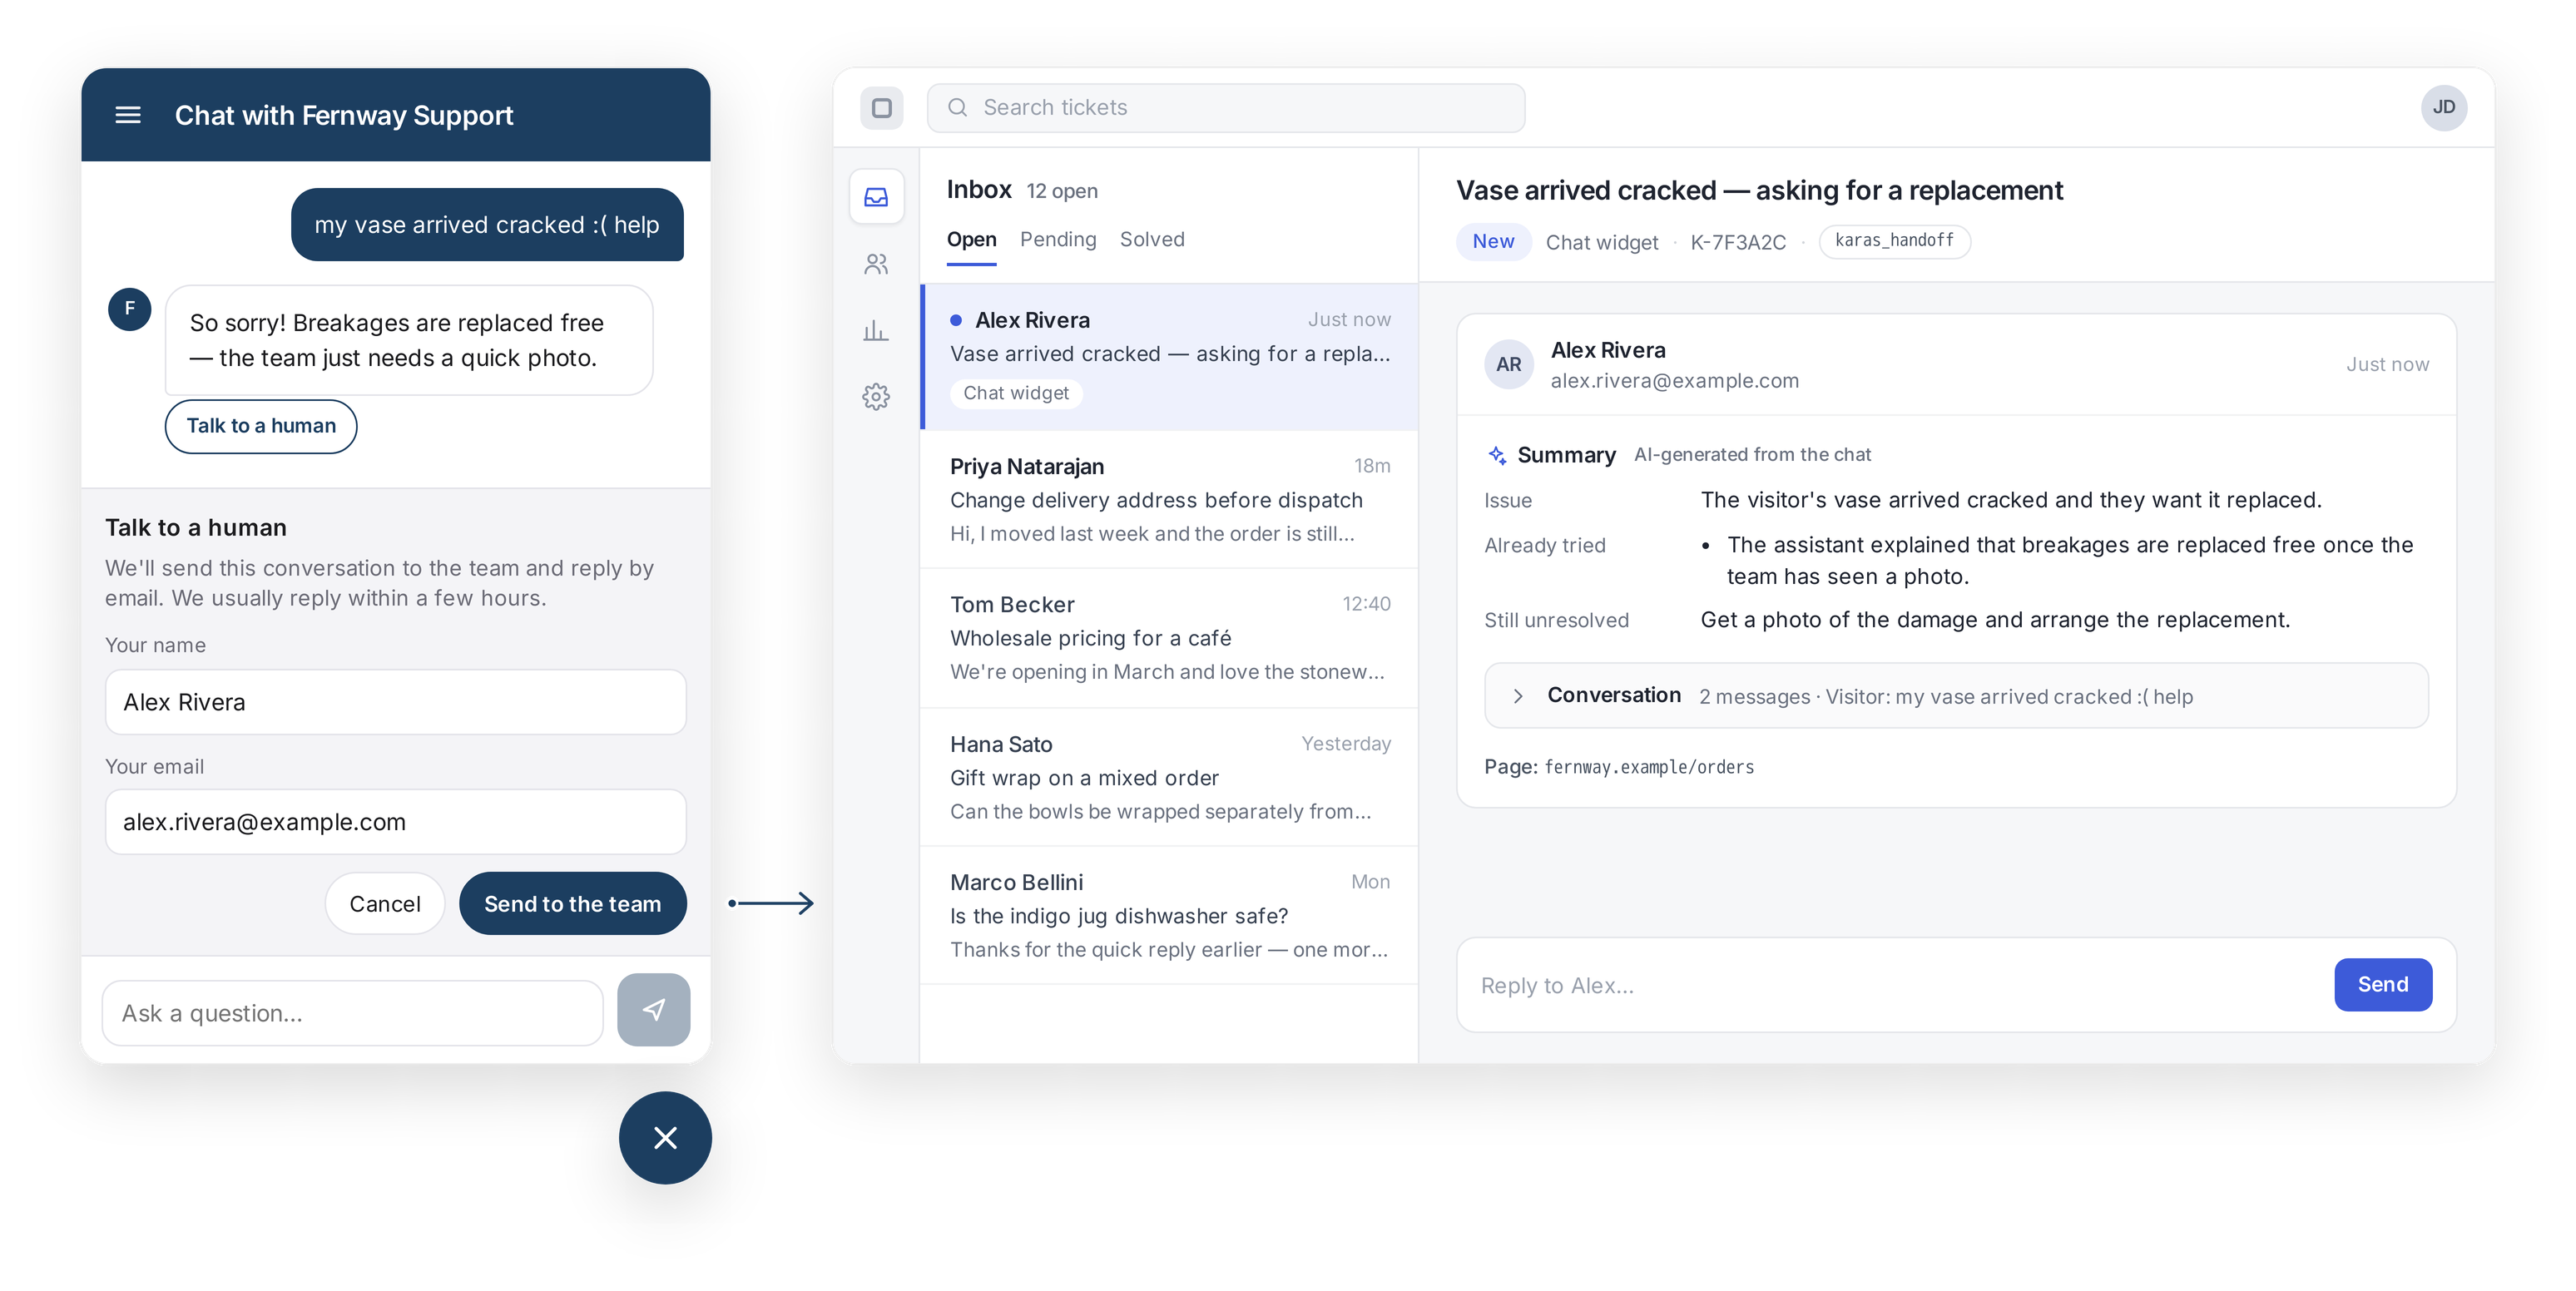The height and width of the screenshot is (1291, 2576).
Task: Expand the Conversation section chevron
Action: 1518,696
